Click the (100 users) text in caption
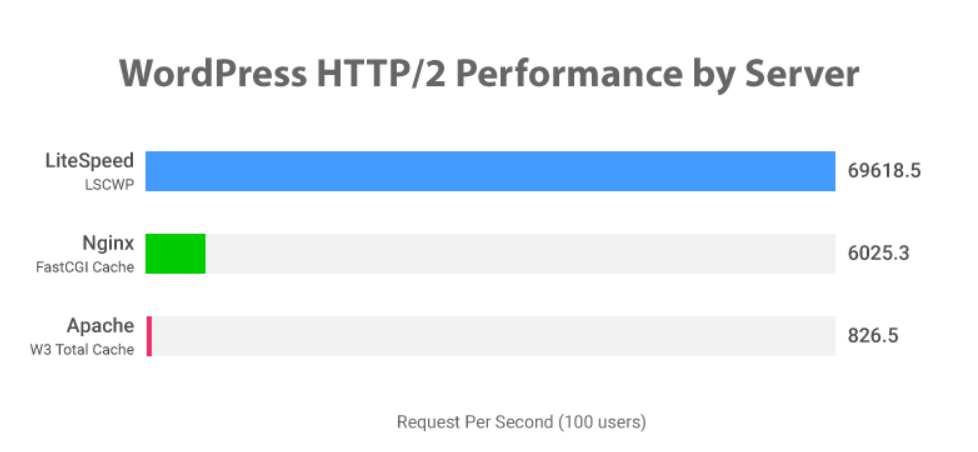The width and height of the screenshot is (978, 452). click(x=601, y=421)
